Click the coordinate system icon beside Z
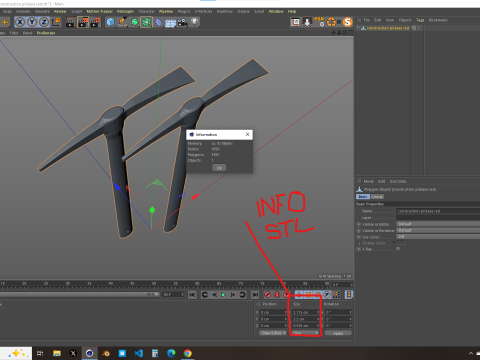This screenshot has height=360, width=480. (x=56, y=22)
